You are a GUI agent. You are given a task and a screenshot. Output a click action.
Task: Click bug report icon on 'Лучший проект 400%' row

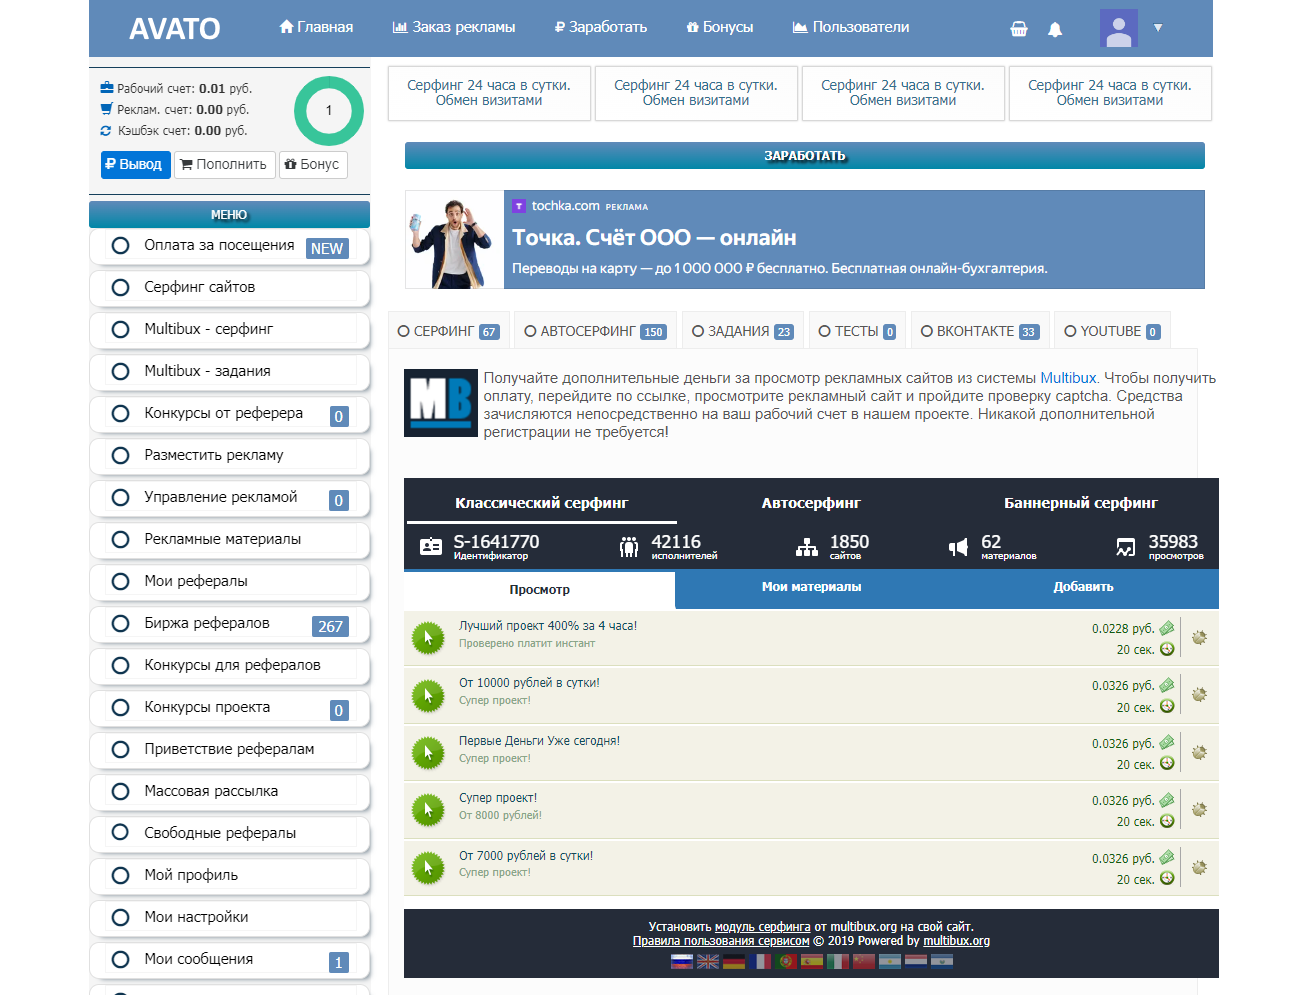click(1199, 637)
